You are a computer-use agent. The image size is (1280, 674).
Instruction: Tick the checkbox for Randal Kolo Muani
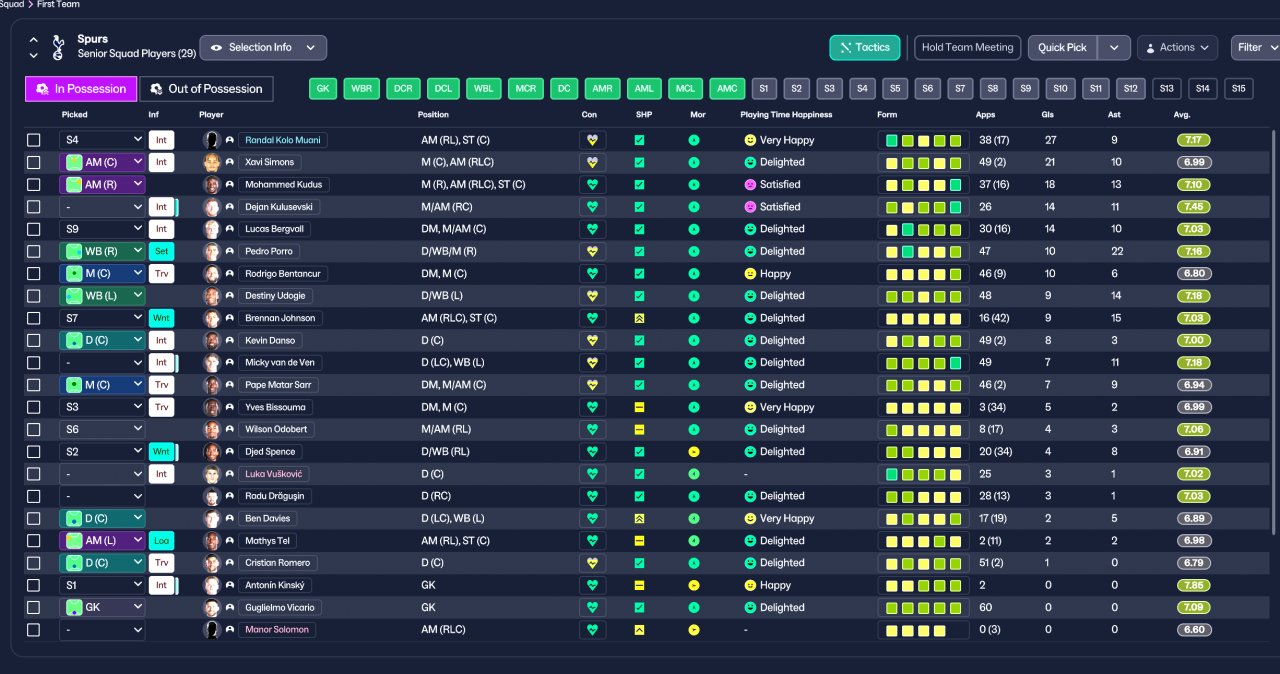34,140
